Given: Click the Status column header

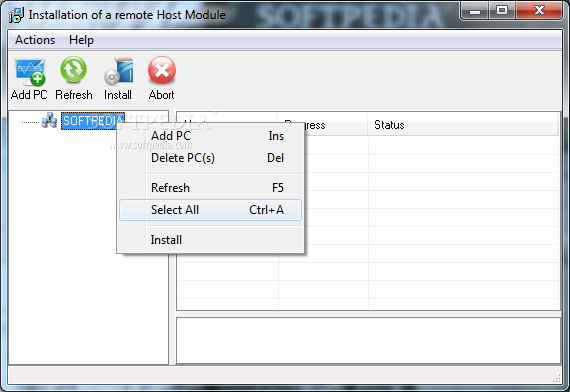Looking at the screenshot, I should 462,125.
